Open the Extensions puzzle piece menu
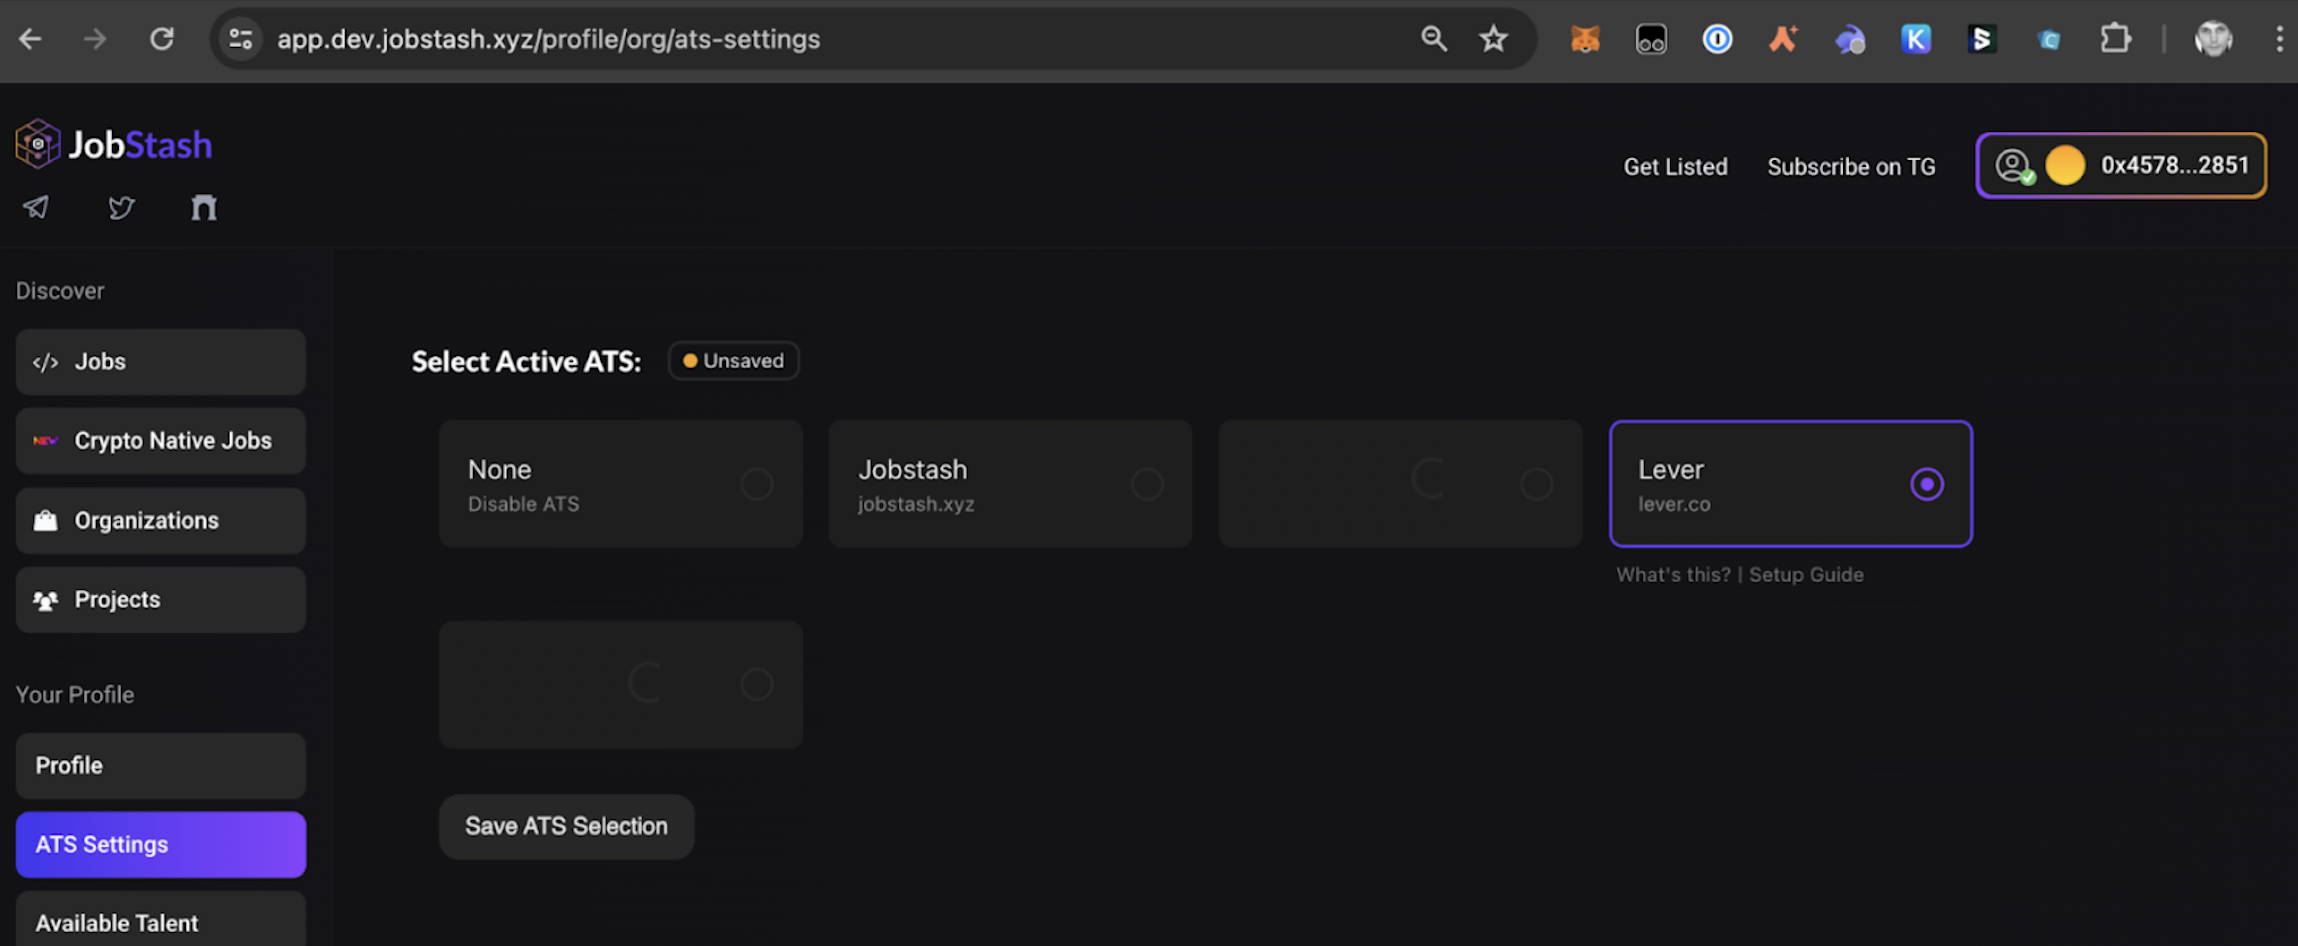2298x946 pixels. [x=2115, y=39]
